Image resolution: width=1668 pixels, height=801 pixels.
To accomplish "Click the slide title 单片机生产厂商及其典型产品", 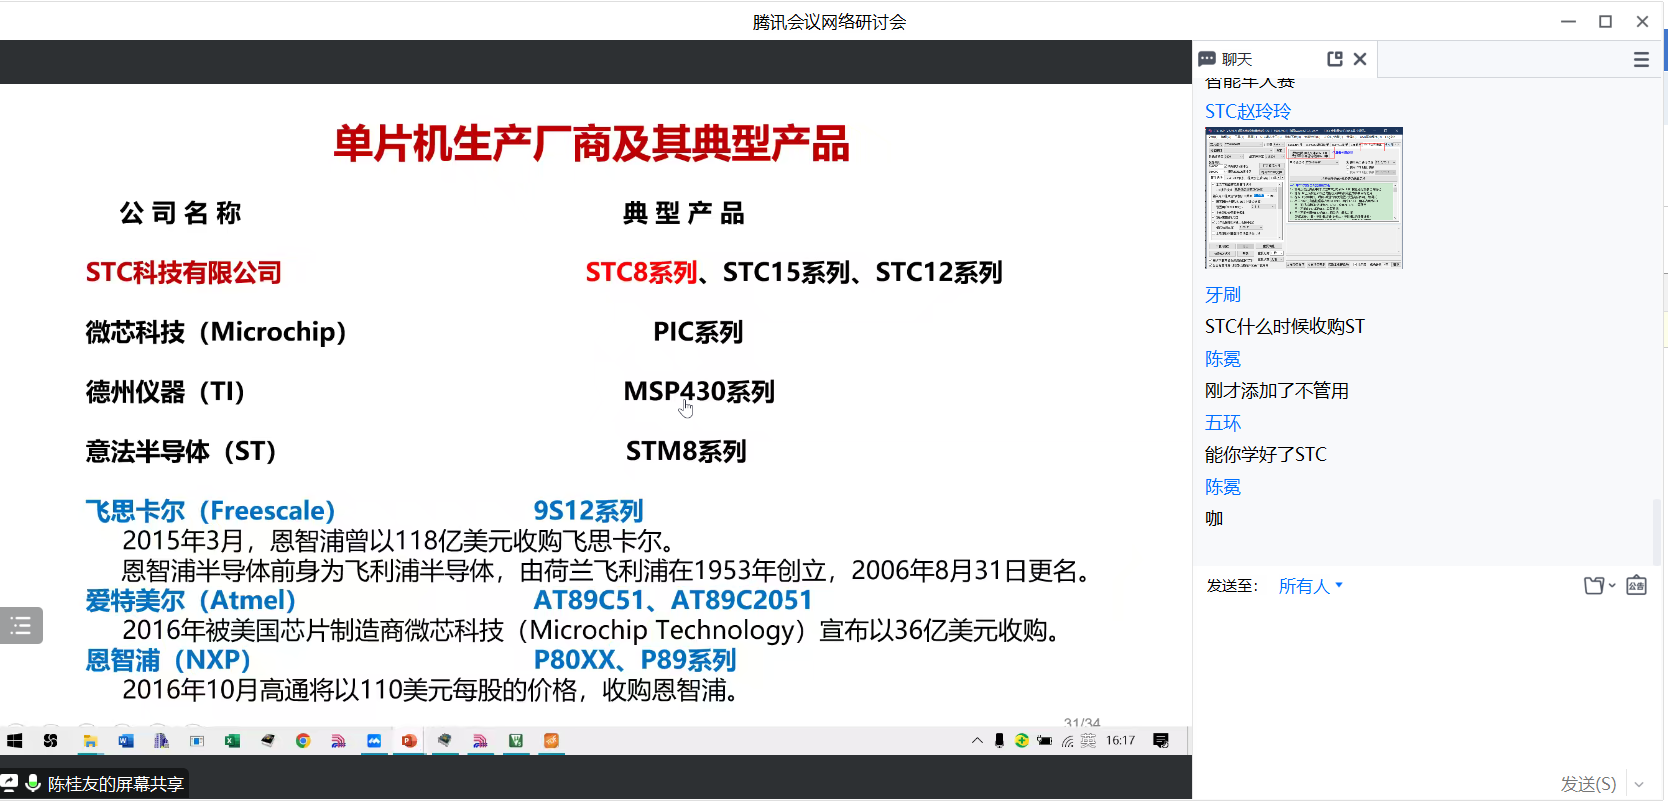I will pos(591,144).
